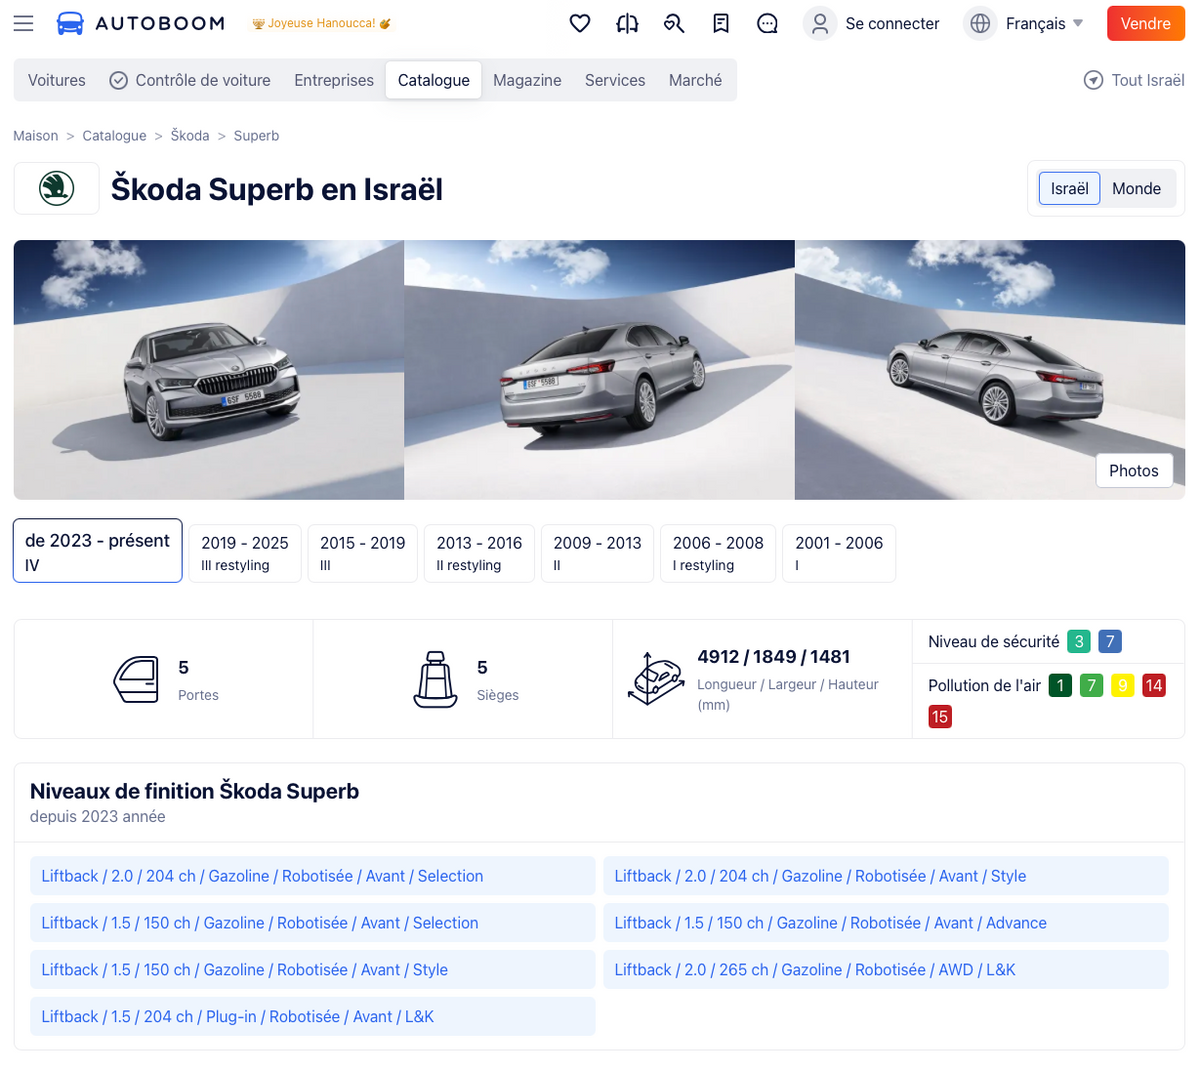Open 2.0 / 265 ch AWD L&K trim
1200x1065 pixels.
tap(886, 970)
